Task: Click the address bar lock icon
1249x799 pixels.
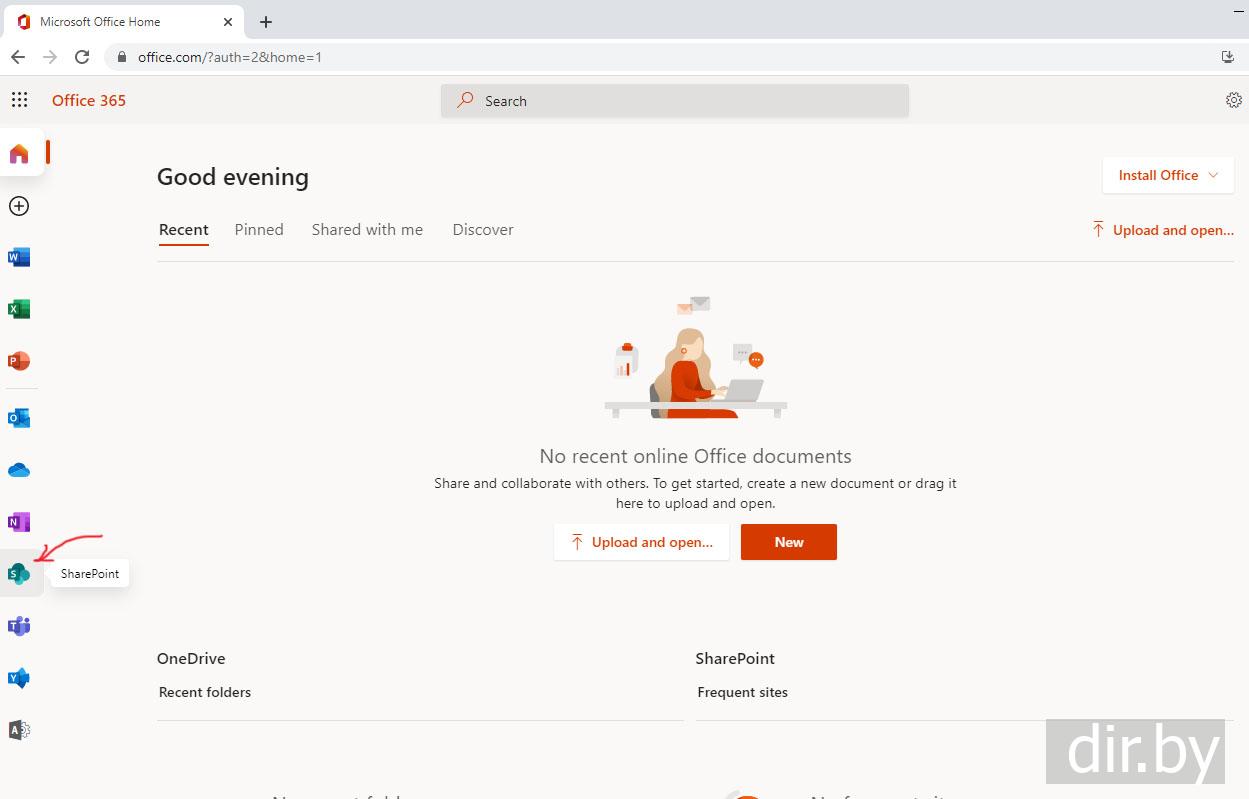Action: point(122,57)
